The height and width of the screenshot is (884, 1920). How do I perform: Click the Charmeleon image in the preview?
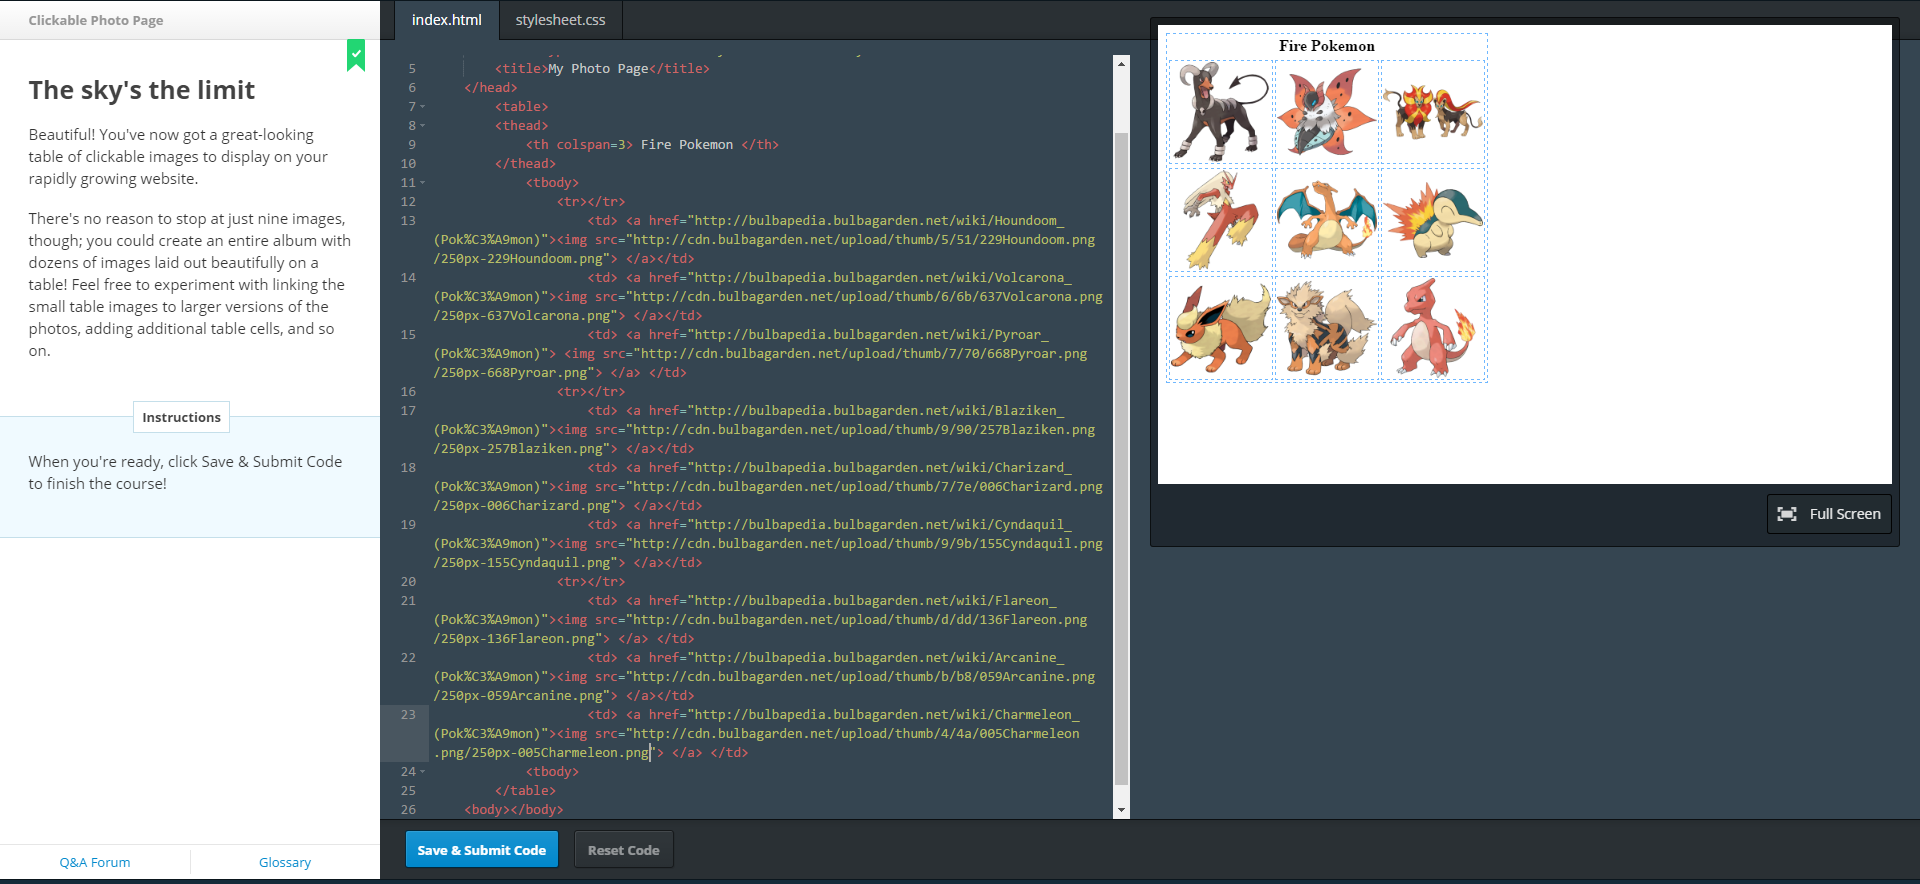tap(1432, 328)
